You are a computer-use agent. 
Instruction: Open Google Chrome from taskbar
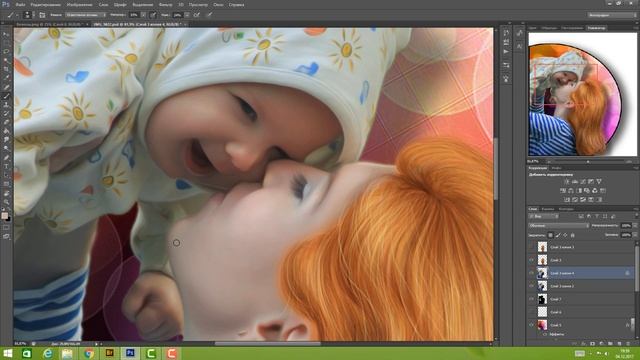(89, 353)
